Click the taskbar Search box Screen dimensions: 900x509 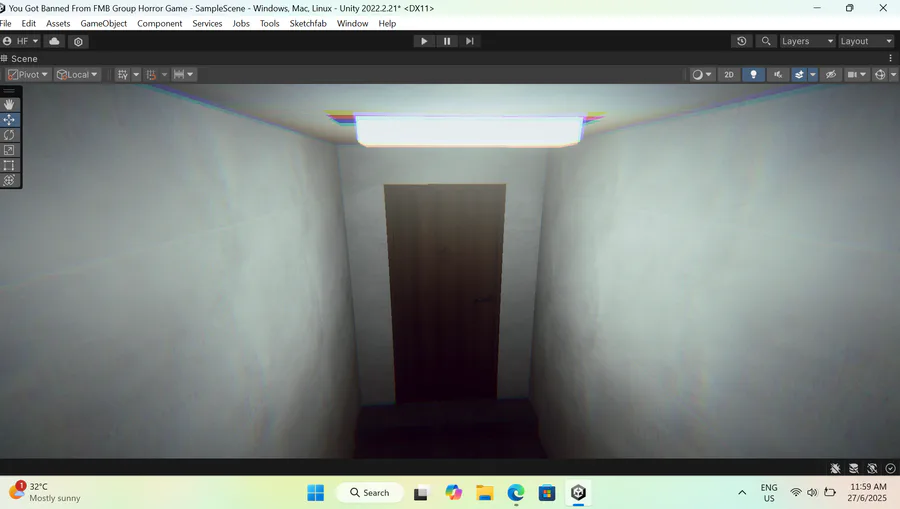point(370,492)
